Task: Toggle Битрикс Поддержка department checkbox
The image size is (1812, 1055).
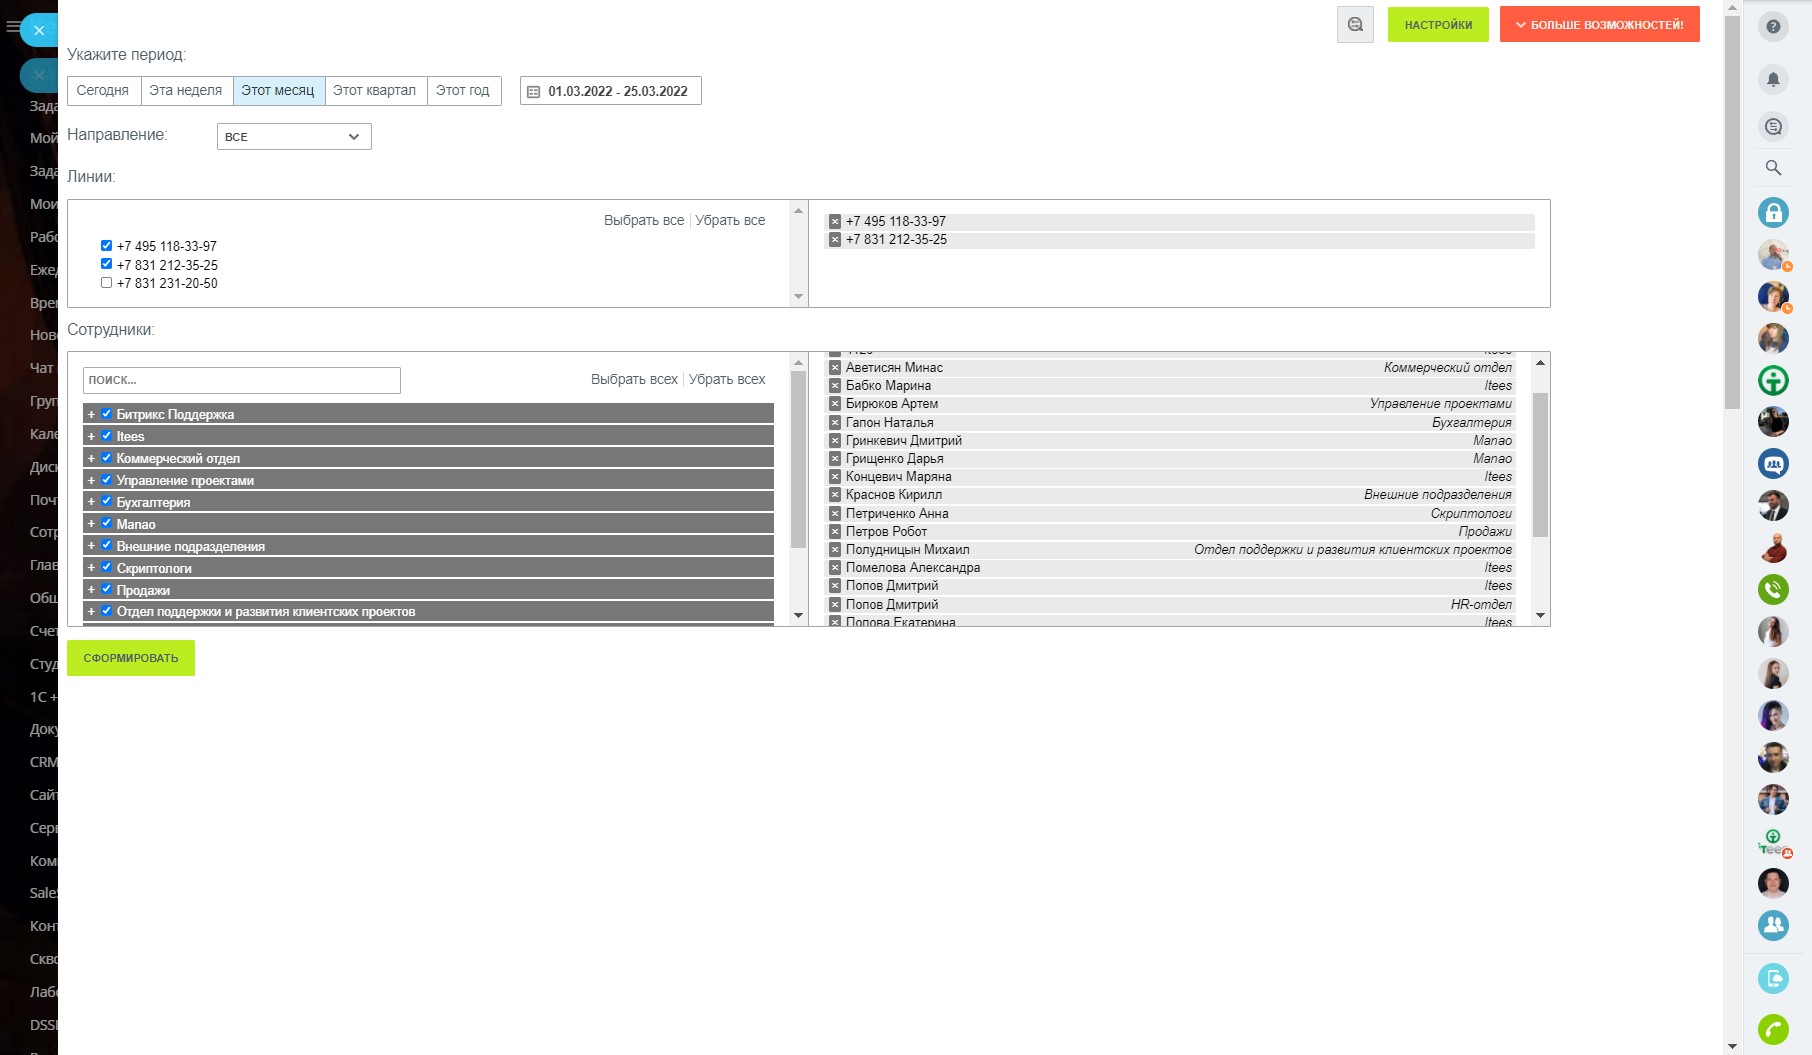Action: (106, 414)
